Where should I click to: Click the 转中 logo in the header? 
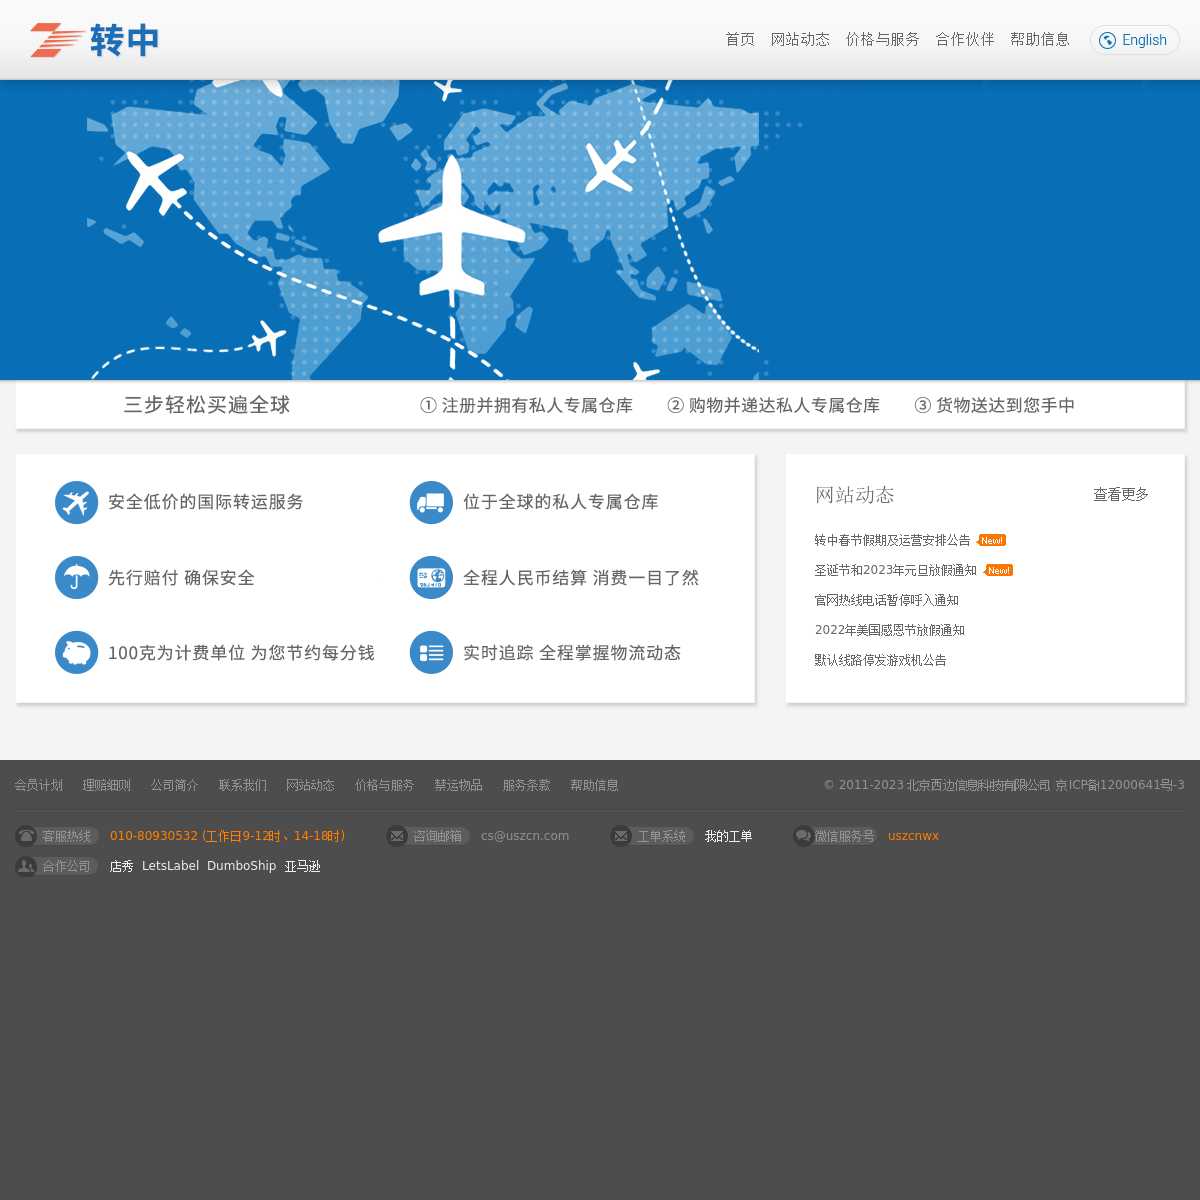(95, 40)
